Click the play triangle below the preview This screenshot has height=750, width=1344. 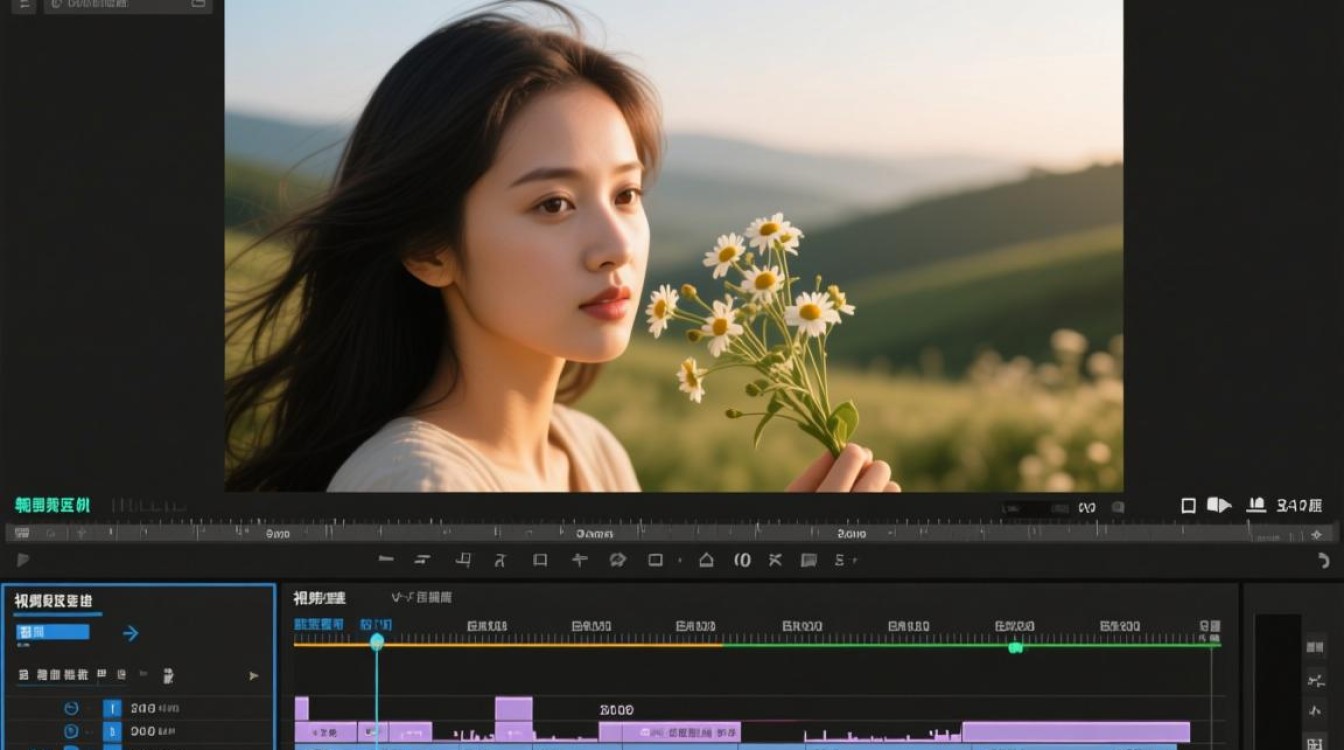[23, 560]
